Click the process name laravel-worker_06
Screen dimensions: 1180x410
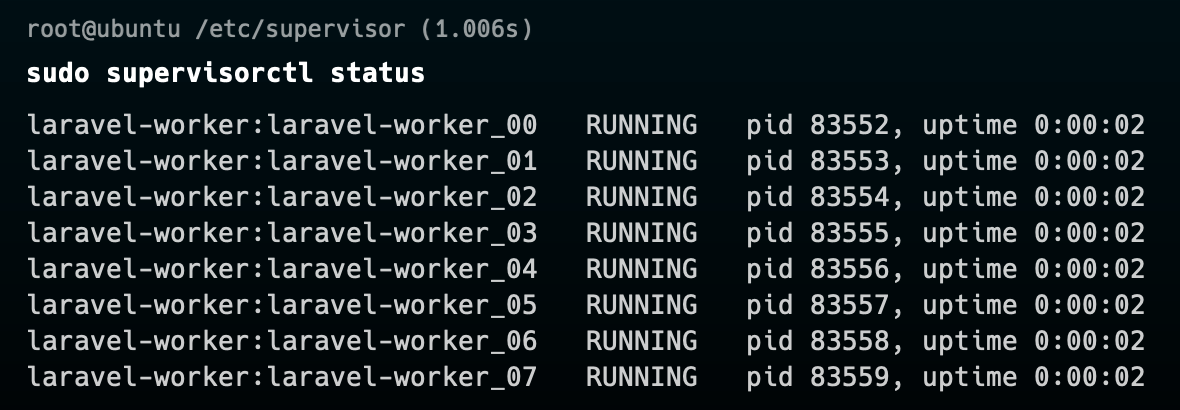[403, 341]
